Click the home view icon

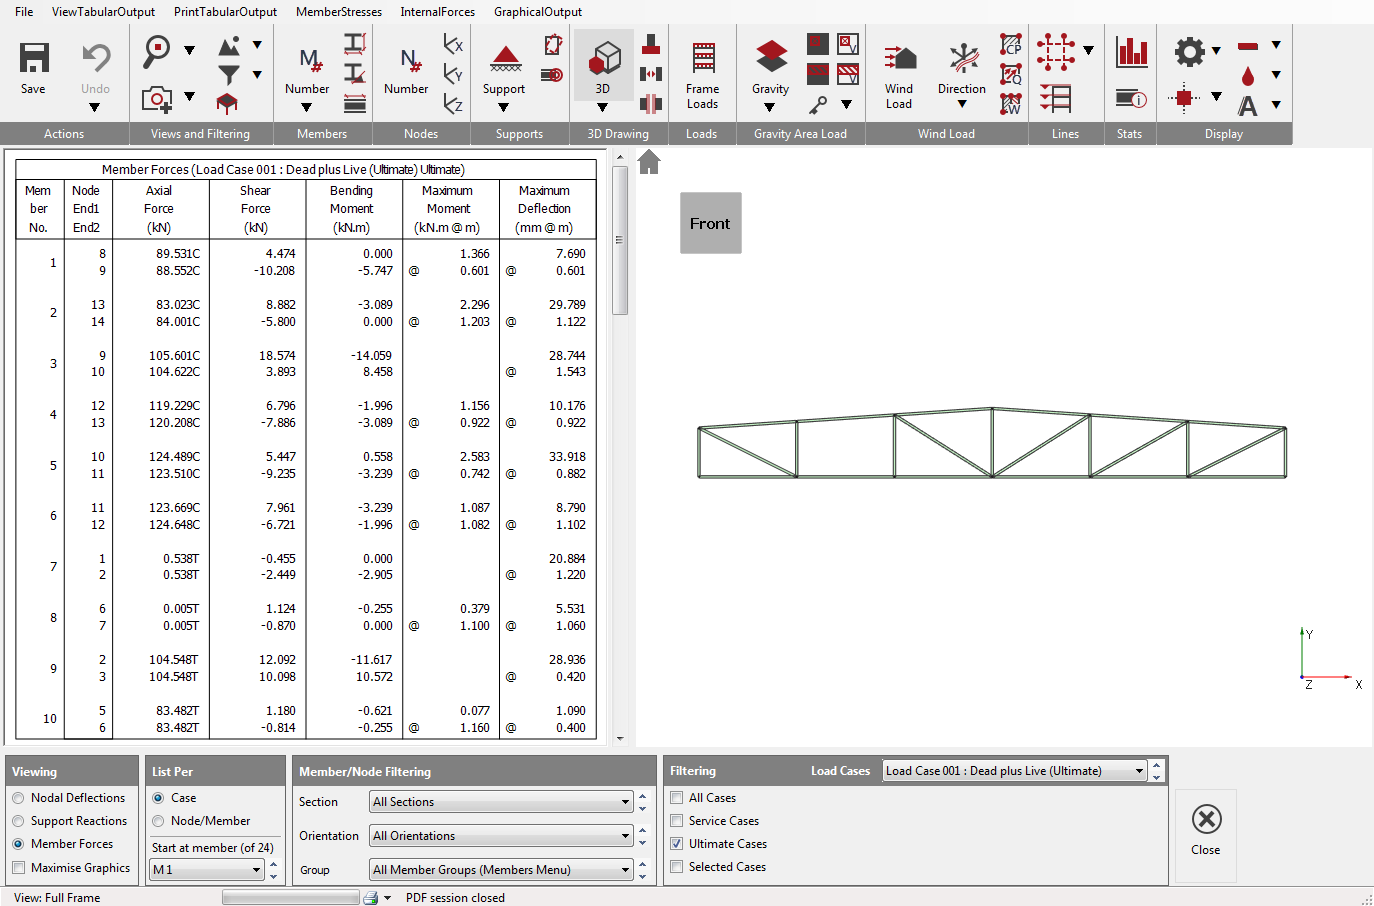(x=649, y=162)
